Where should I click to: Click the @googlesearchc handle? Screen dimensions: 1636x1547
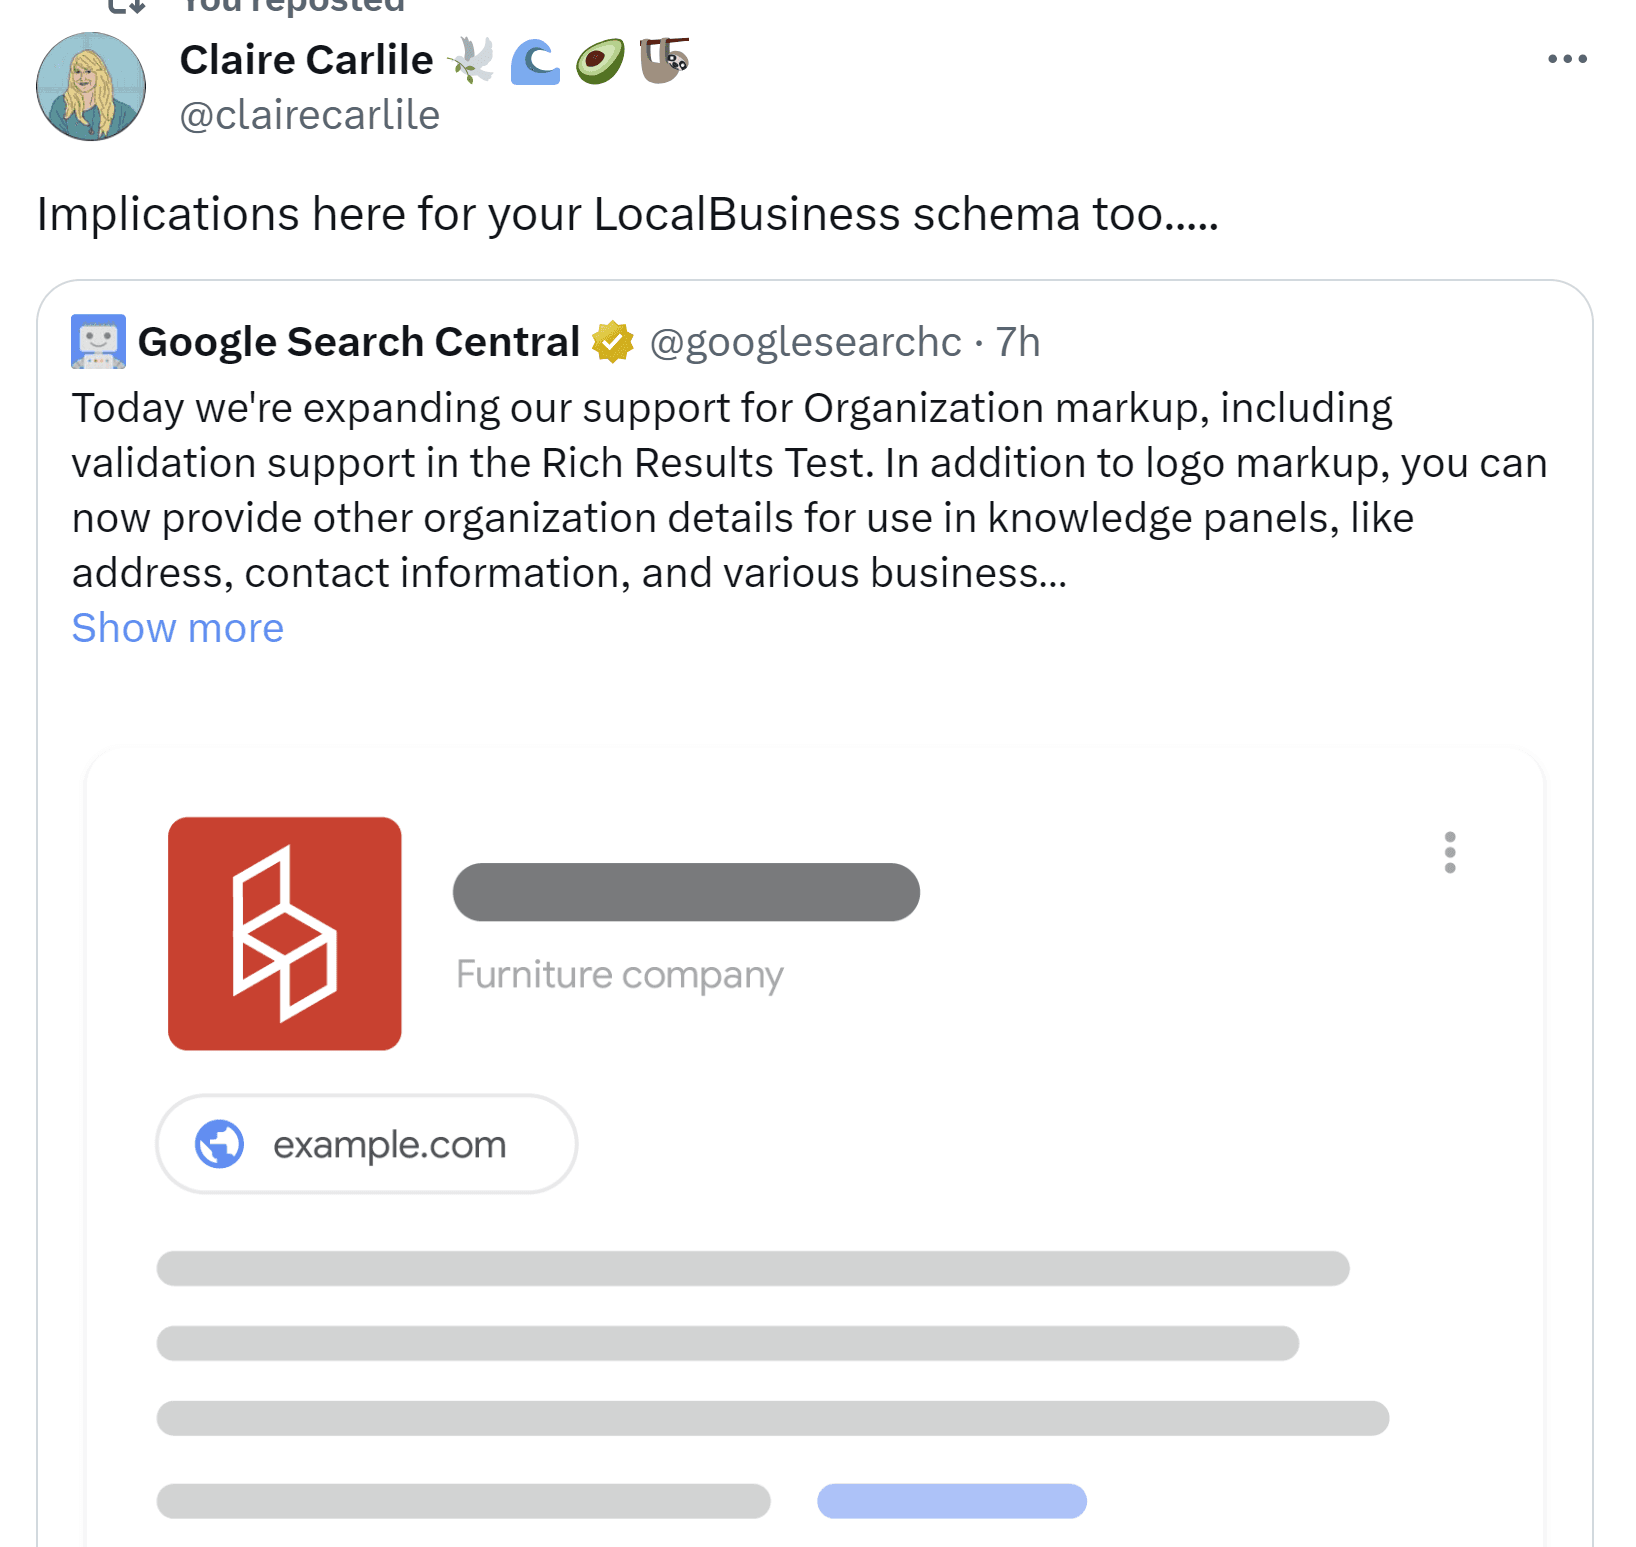(x=805, y=342)
